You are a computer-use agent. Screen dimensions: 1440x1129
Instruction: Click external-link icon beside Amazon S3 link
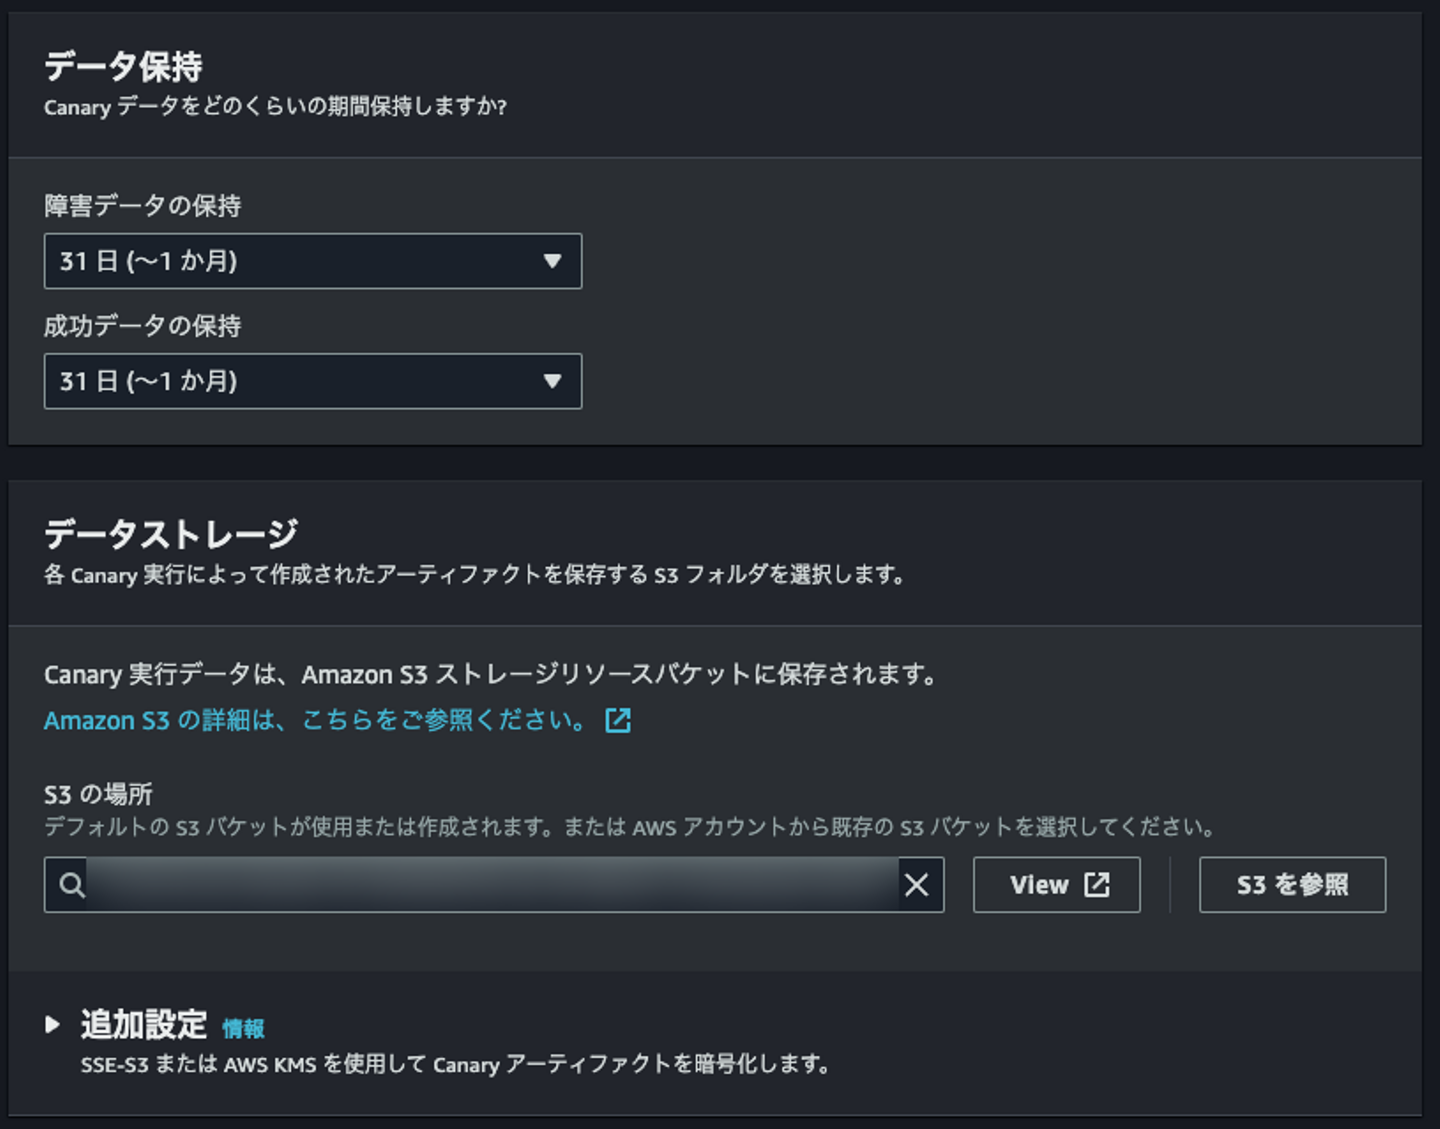[x=618, y=720]
